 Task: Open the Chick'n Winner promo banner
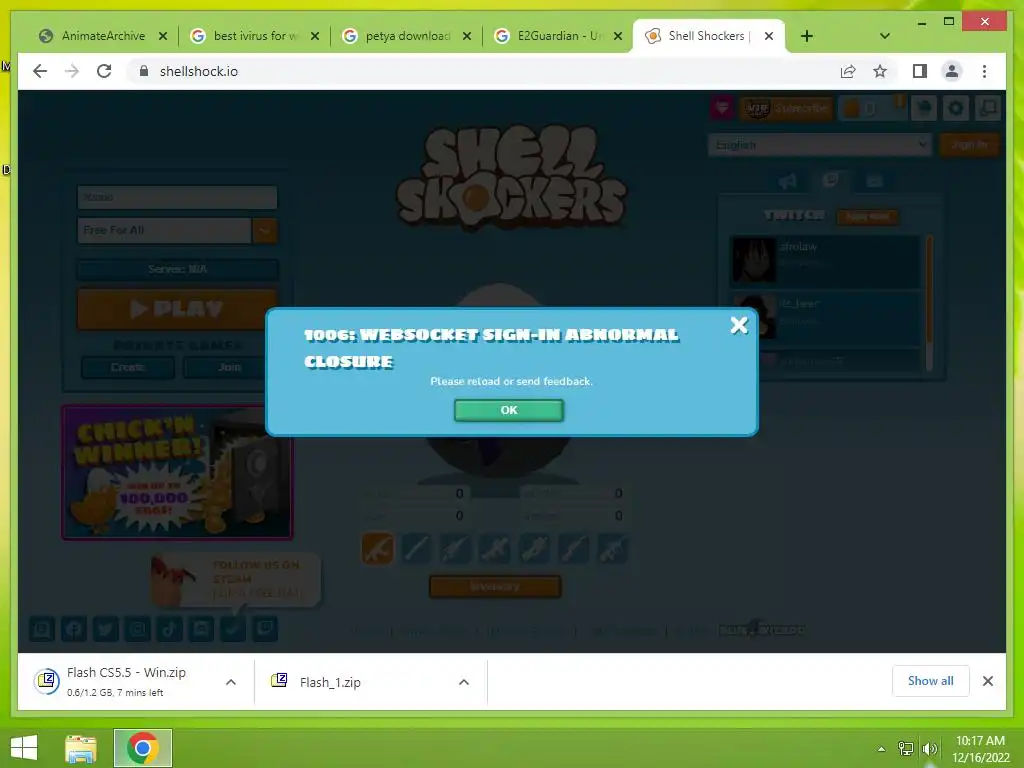(x=177, y=473)
